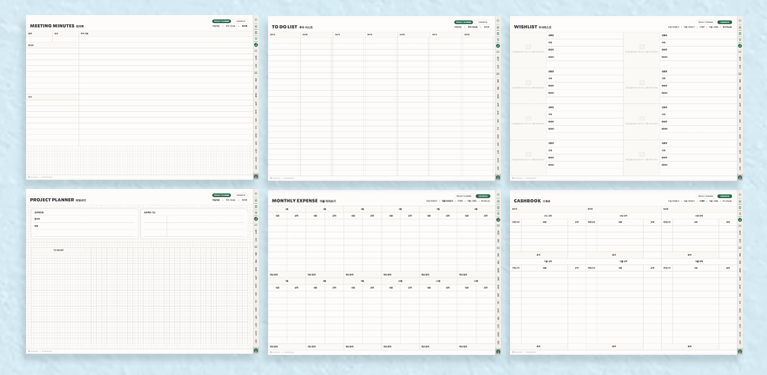Viewport: 767px width, 375px height.
Task: Click the bottom-corner green logo on Project Planner page
Action: point(256,350)
